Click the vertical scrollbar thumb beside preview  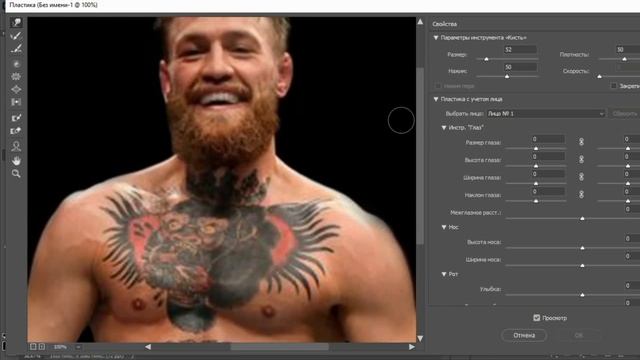(420, 156)
